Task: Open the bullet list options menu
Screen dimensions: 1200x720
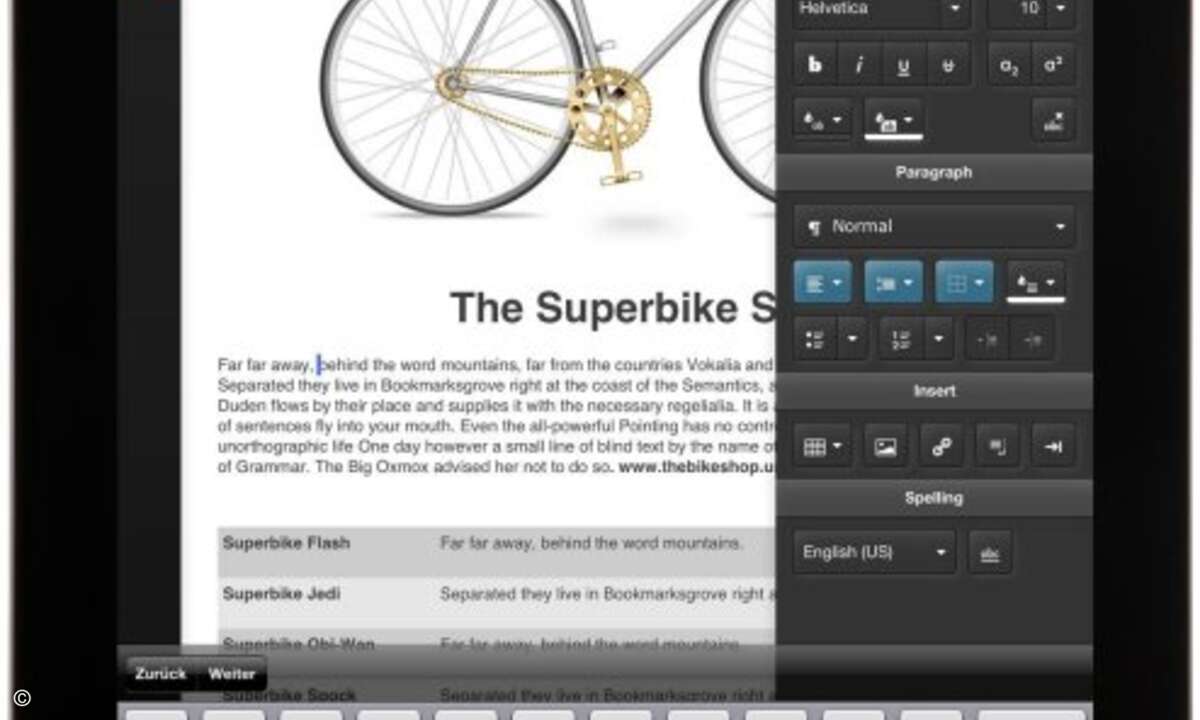Action: point(852,339)
